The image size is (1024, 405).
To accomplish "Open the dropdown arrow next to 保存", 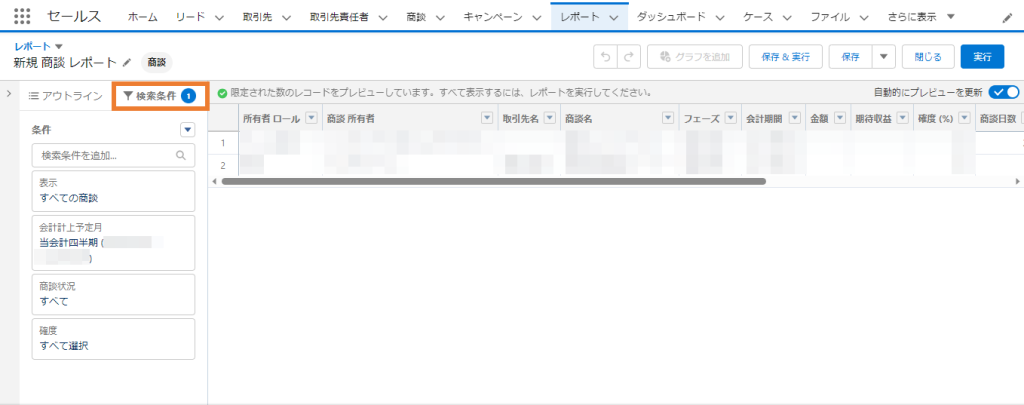I will (x=884, y=57).
